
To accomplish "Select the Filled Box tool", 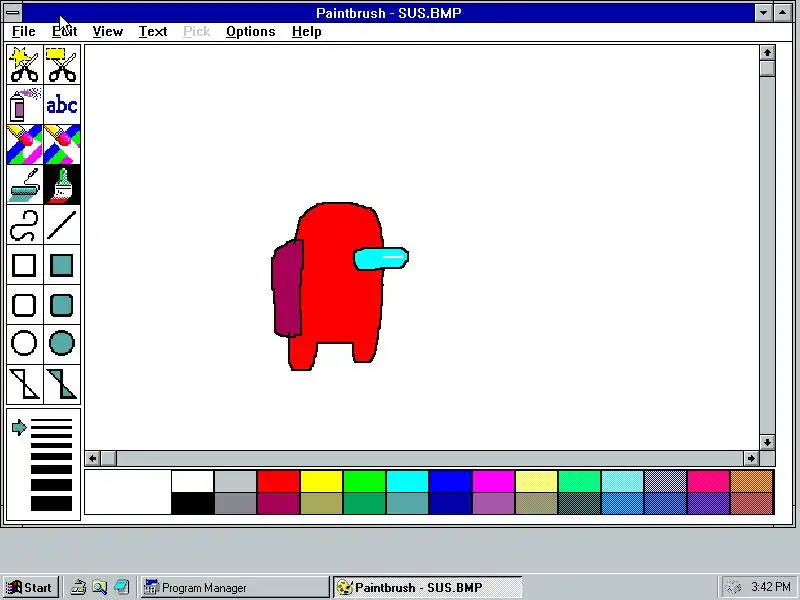I will pyautogui.click(x=62, y=265).
